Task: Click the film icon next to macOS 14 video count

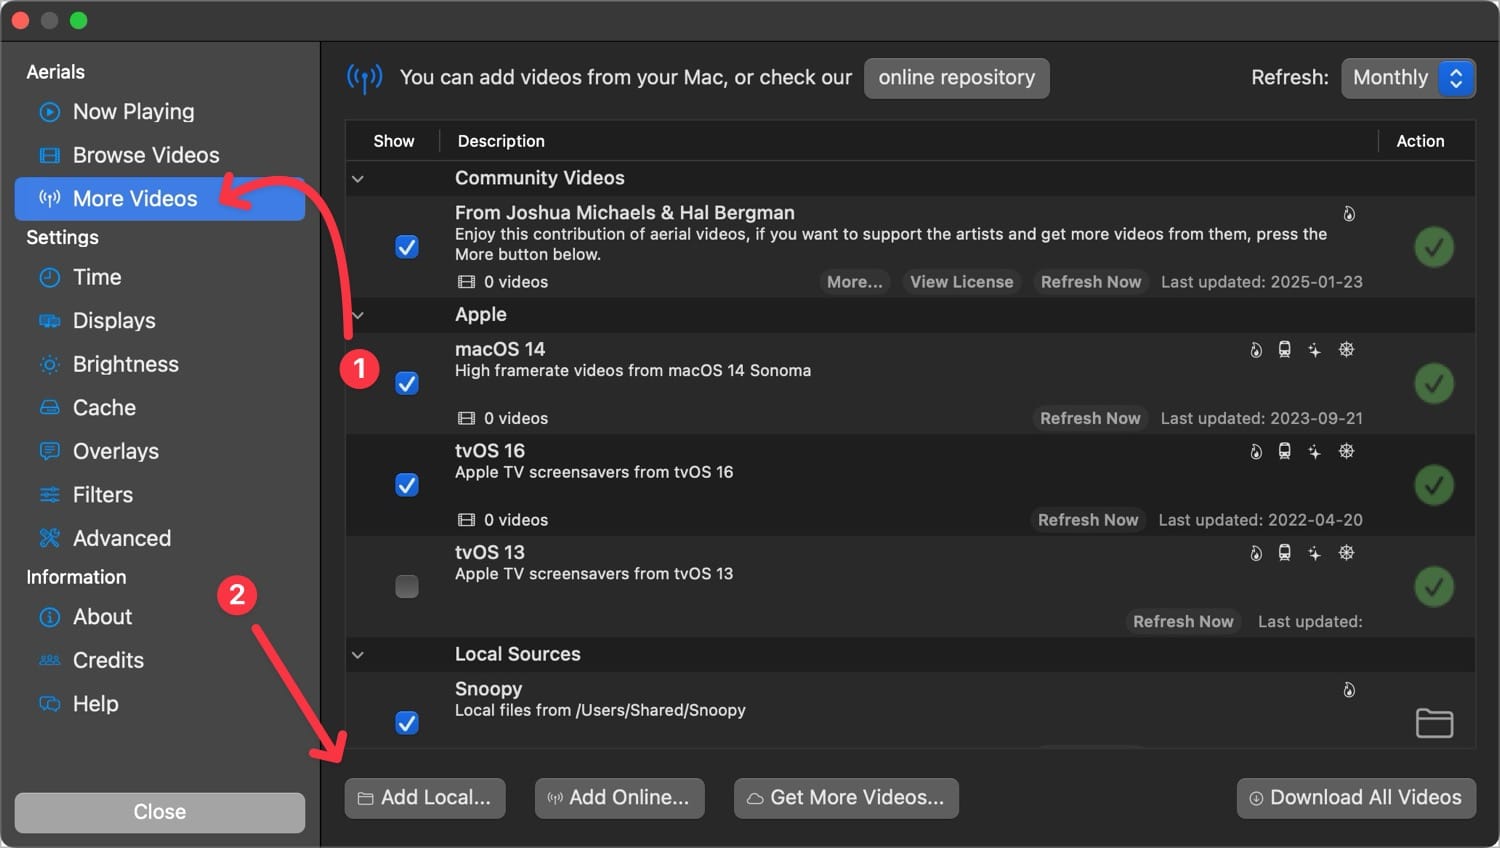Action: [466, 418]
